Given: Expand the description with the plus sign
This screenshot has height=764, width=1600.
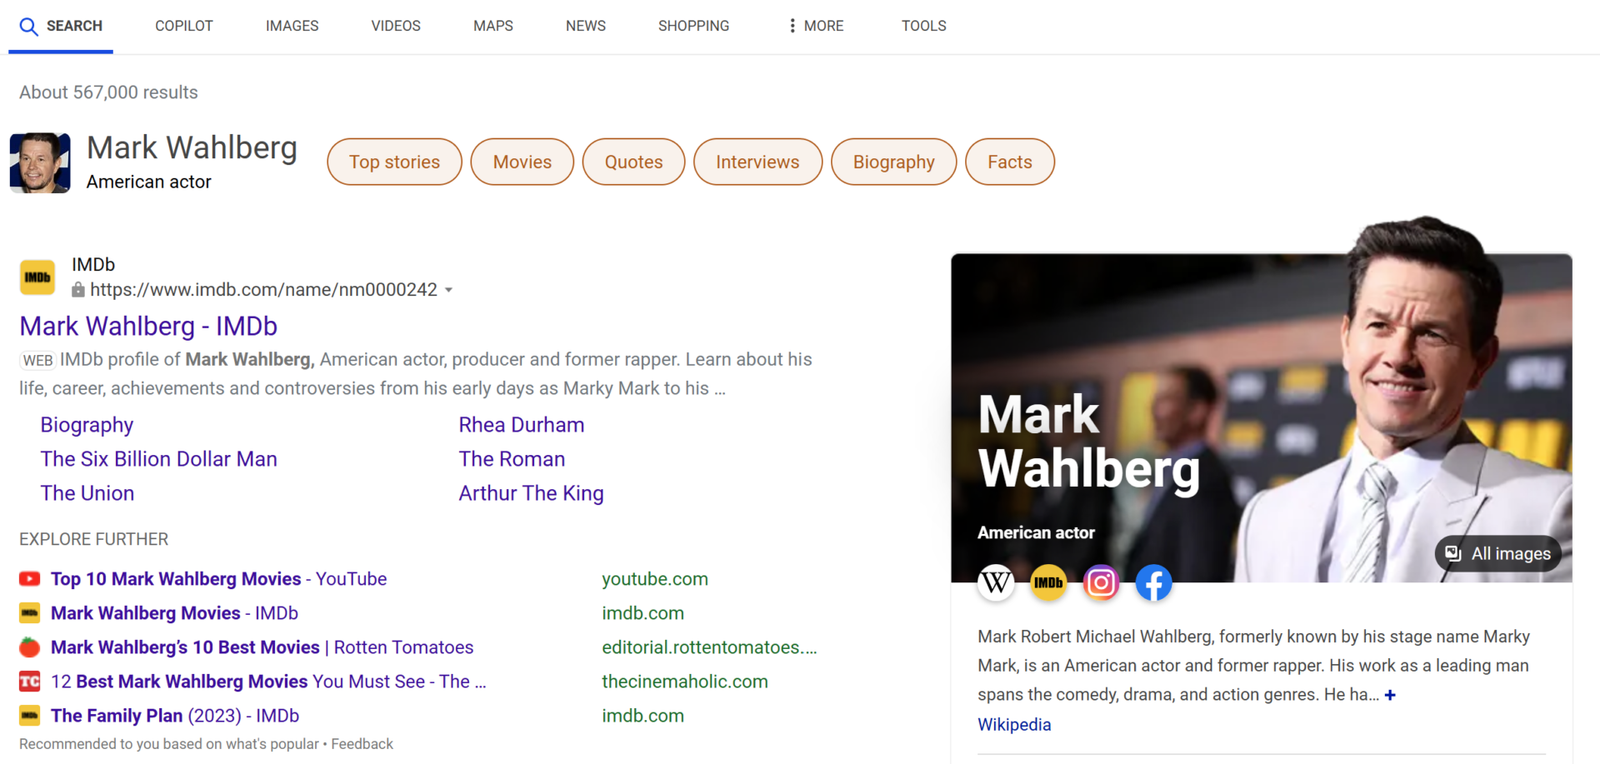Looking at the screenshot, I should [x=1390, y=695].
